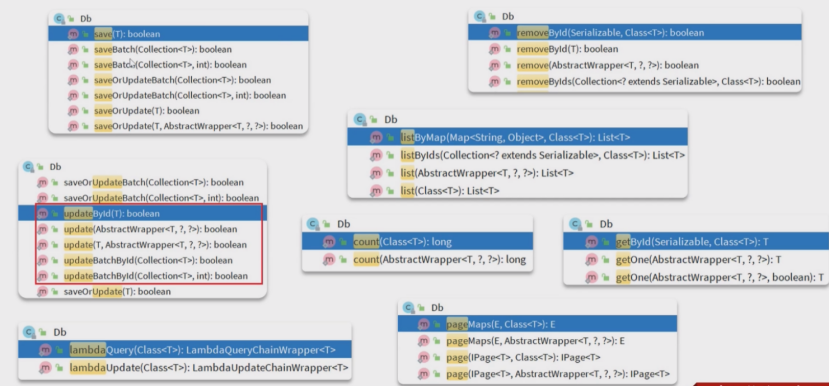Click the Db label above lambdaQuery methods

pos(60,332)
